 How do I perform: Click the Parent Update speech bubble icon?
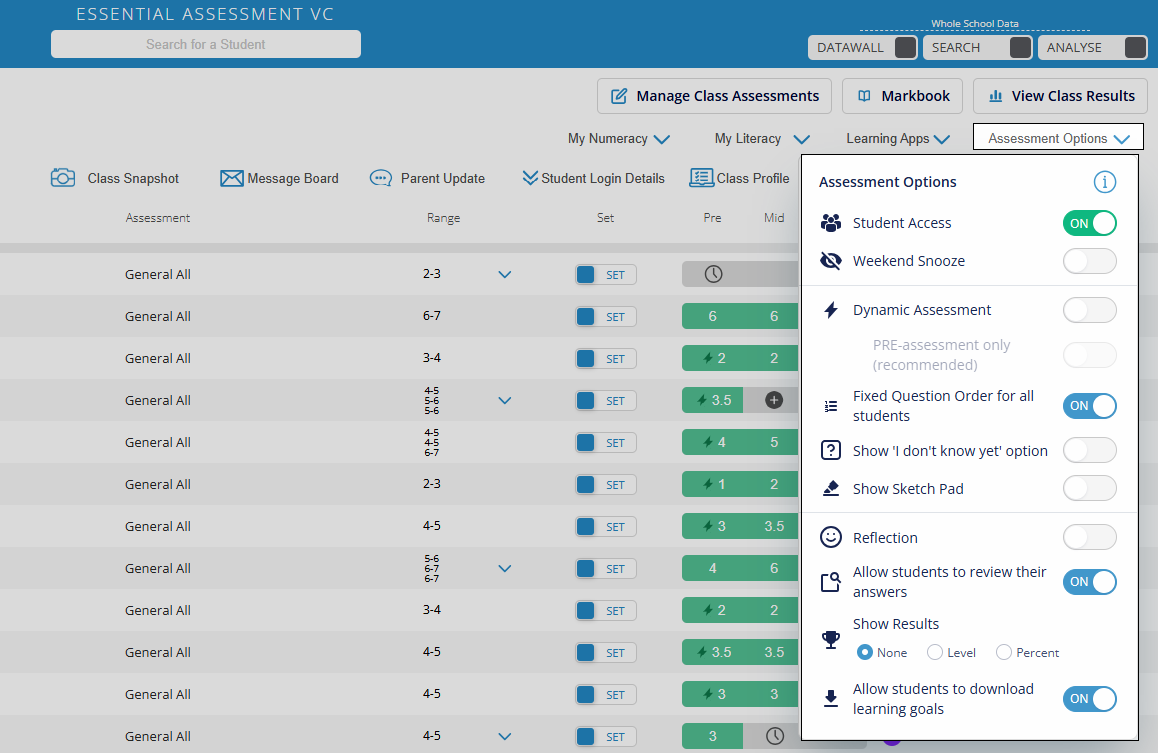(381, 179)
